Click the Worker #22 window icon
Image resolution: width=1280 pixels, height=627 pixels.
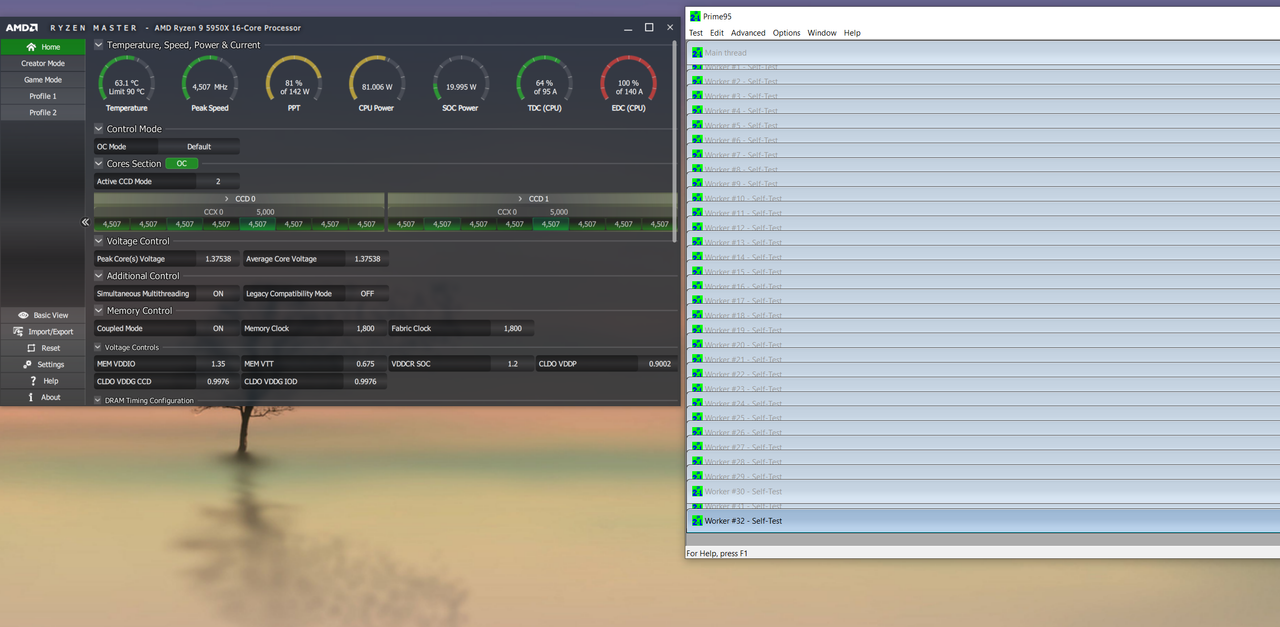click(x=697, y=374)
